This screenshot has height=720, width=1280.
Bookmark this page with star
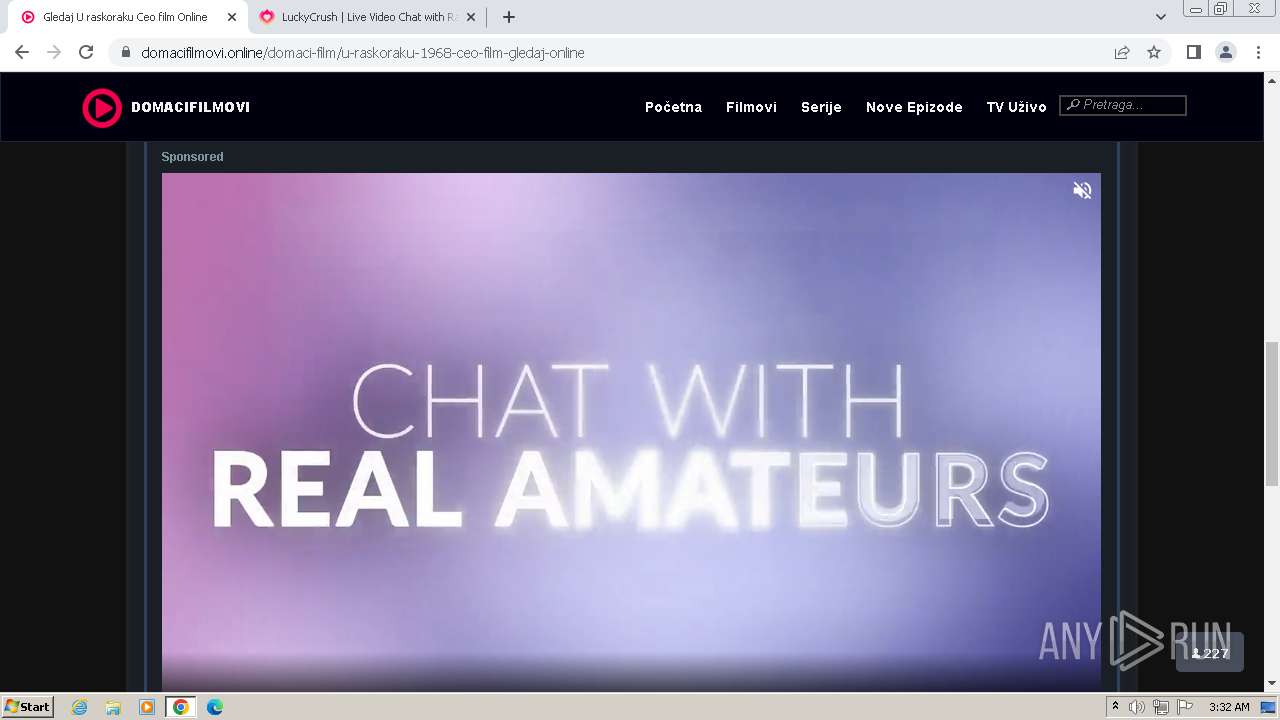click(1154, 53)
